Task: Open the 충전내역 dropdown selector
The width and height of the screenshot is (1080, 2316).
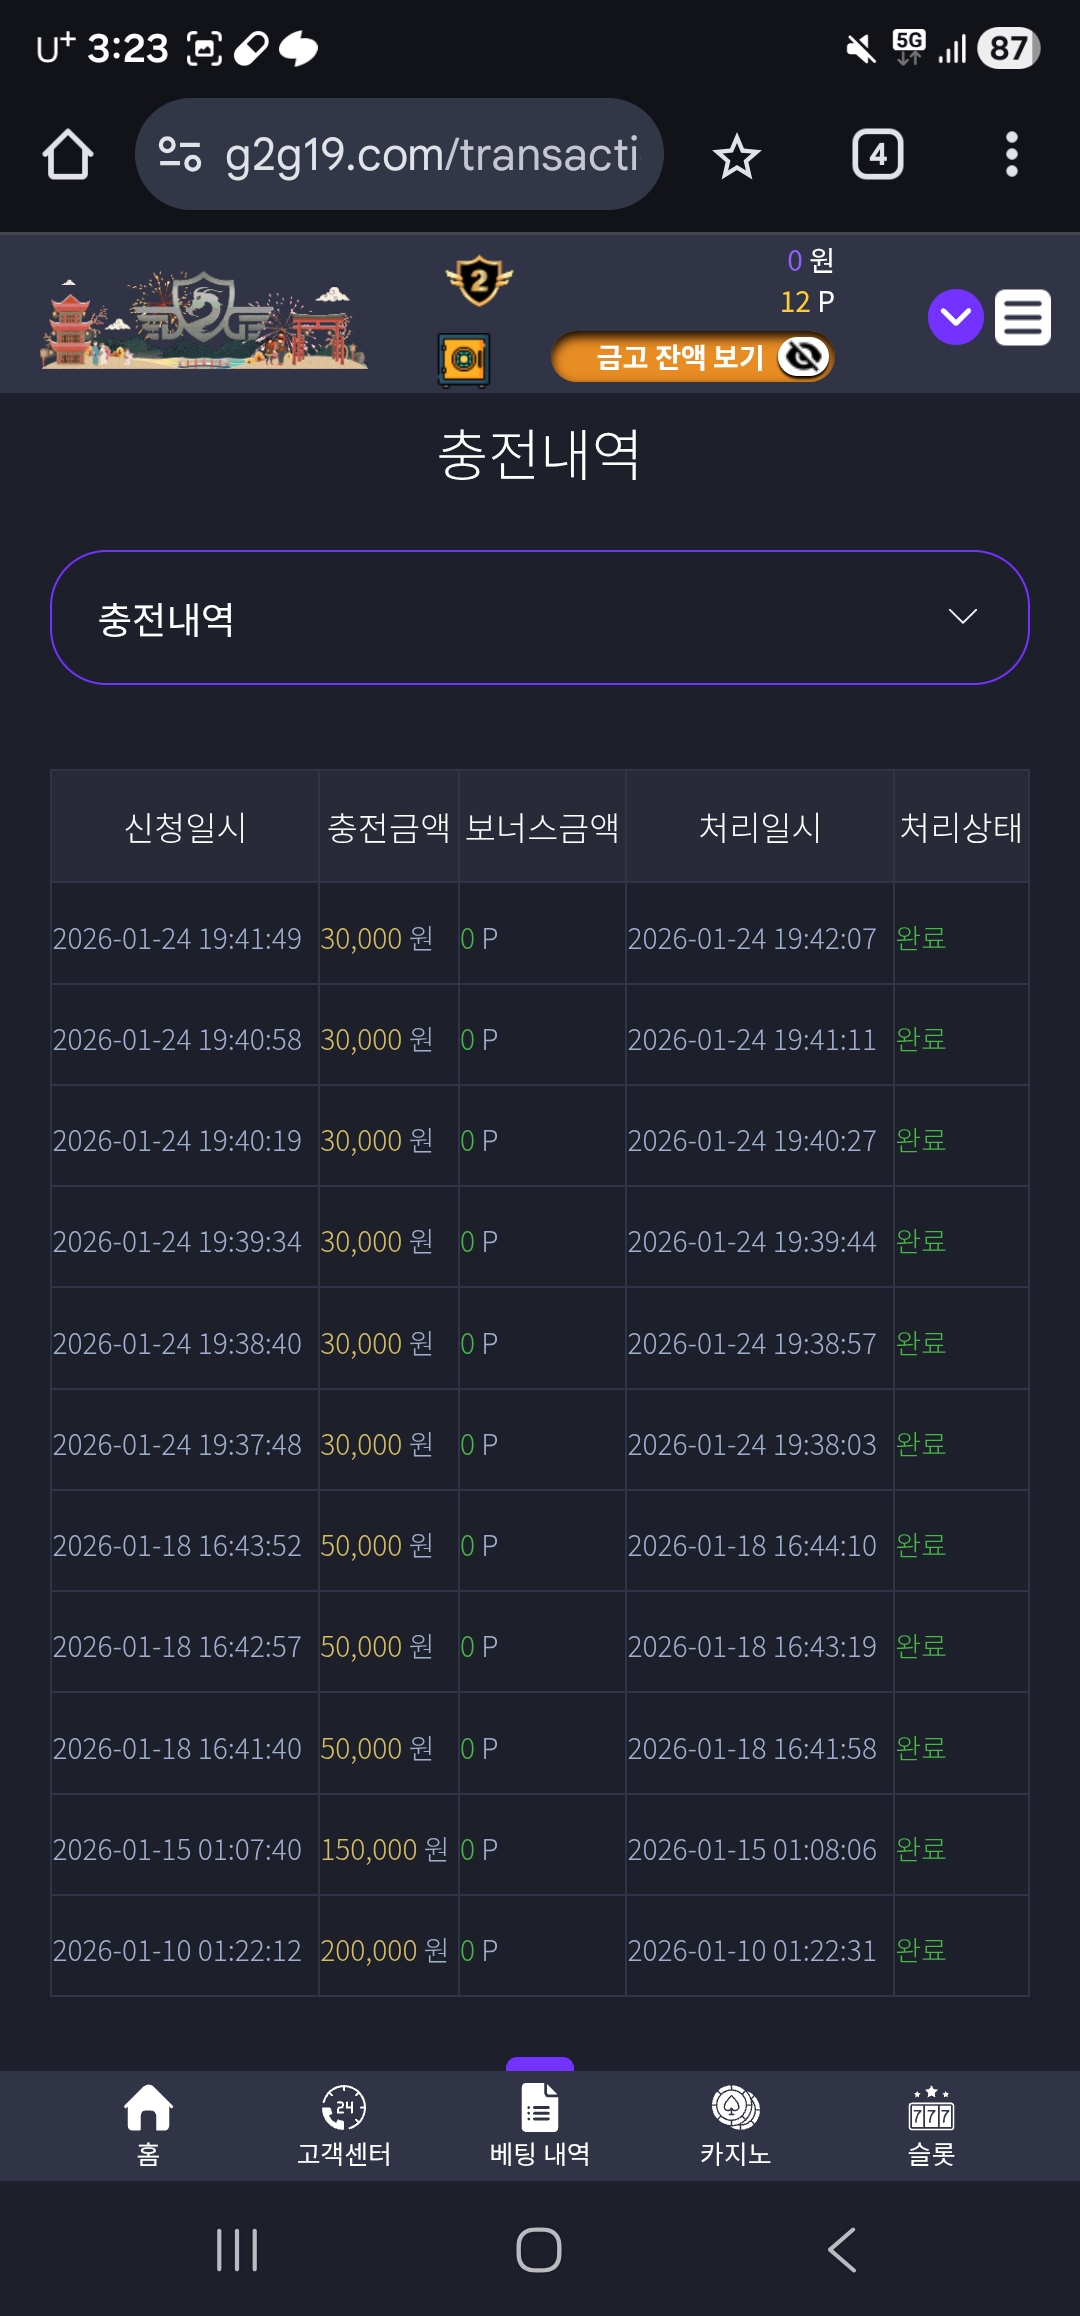Action: [540, 618]
